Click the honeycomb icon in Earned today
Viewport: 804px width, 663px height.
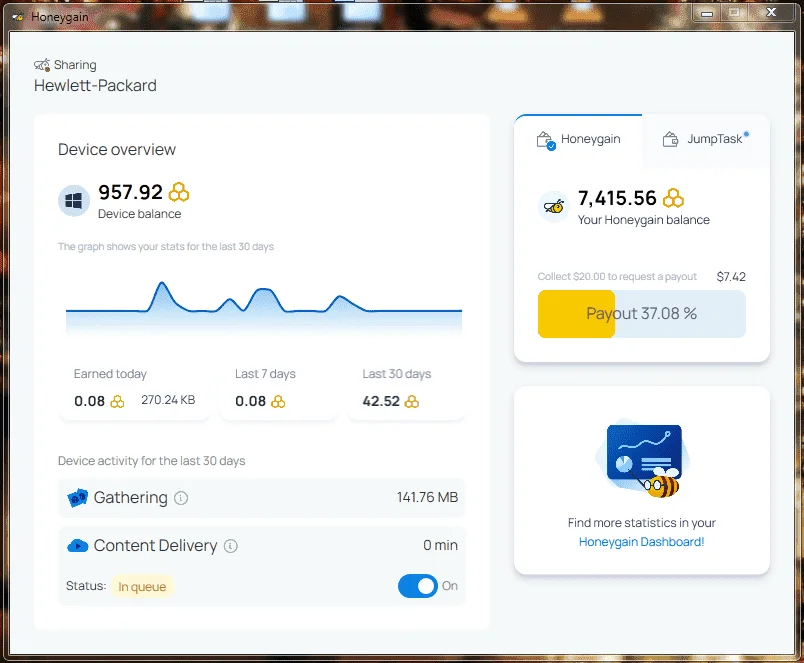point(117,401)
